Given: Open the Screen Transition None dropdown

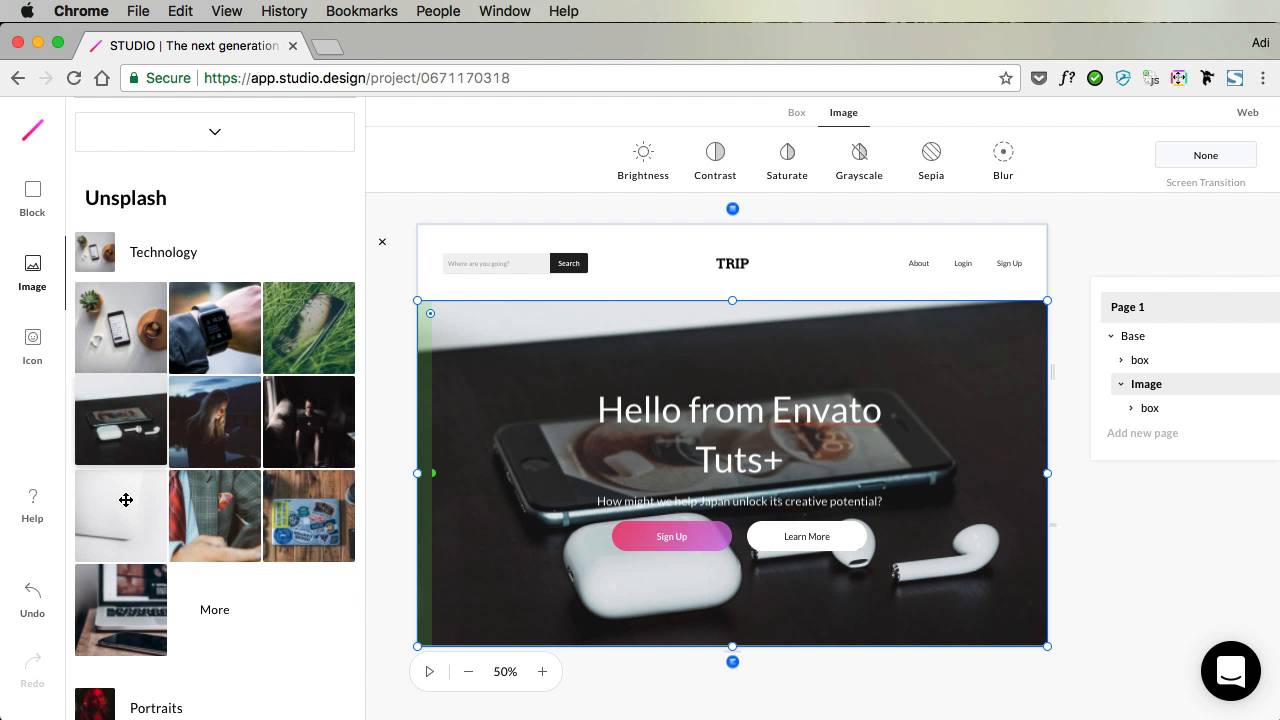Looking at the screenshot, I should [x=1206, y=155].
